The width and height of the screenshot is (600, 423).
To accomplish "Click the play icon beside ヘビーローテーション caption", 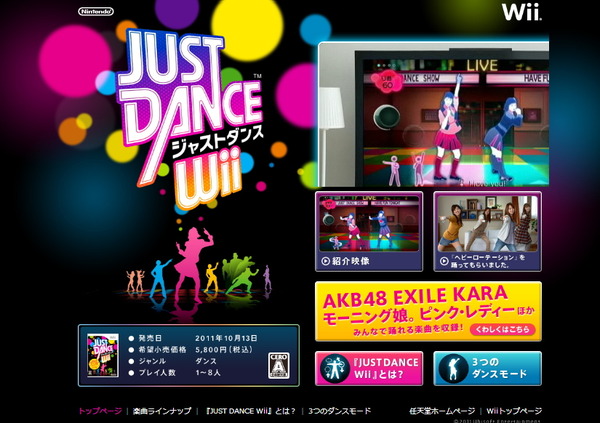I will coord(444,261).
